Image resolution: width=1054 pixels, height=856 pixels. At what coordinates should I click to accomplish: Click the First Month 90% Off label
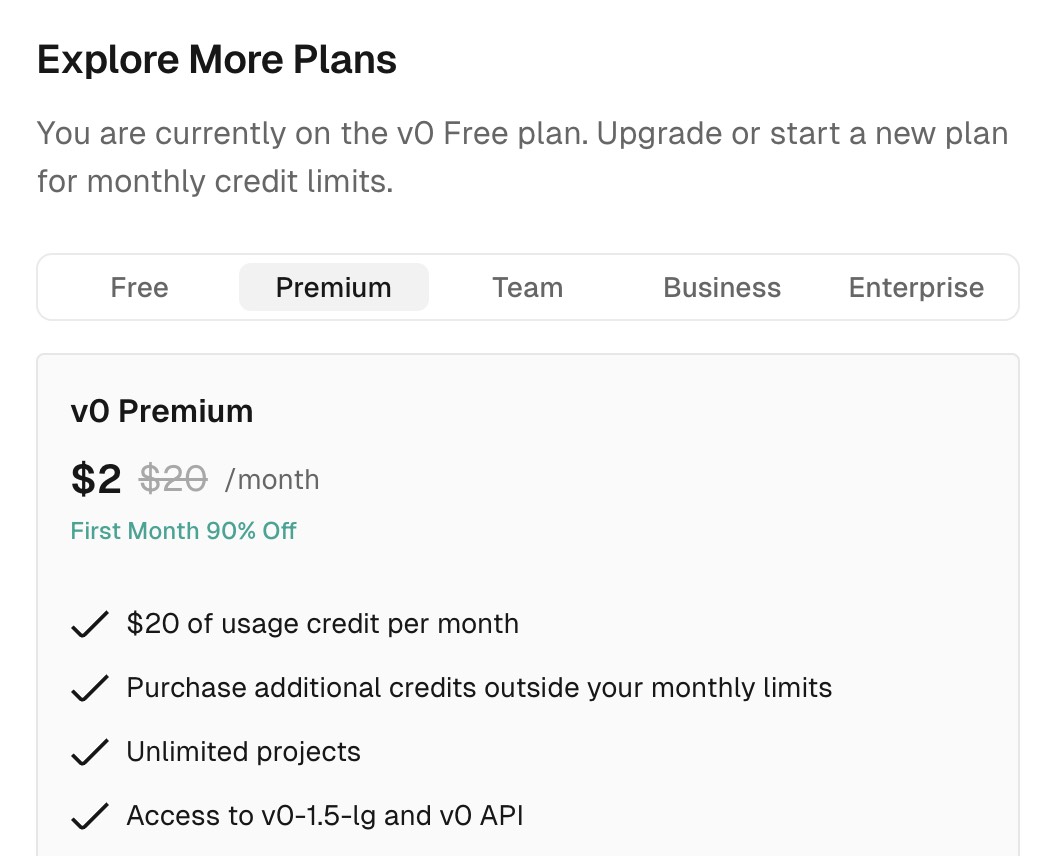[183, 531]
